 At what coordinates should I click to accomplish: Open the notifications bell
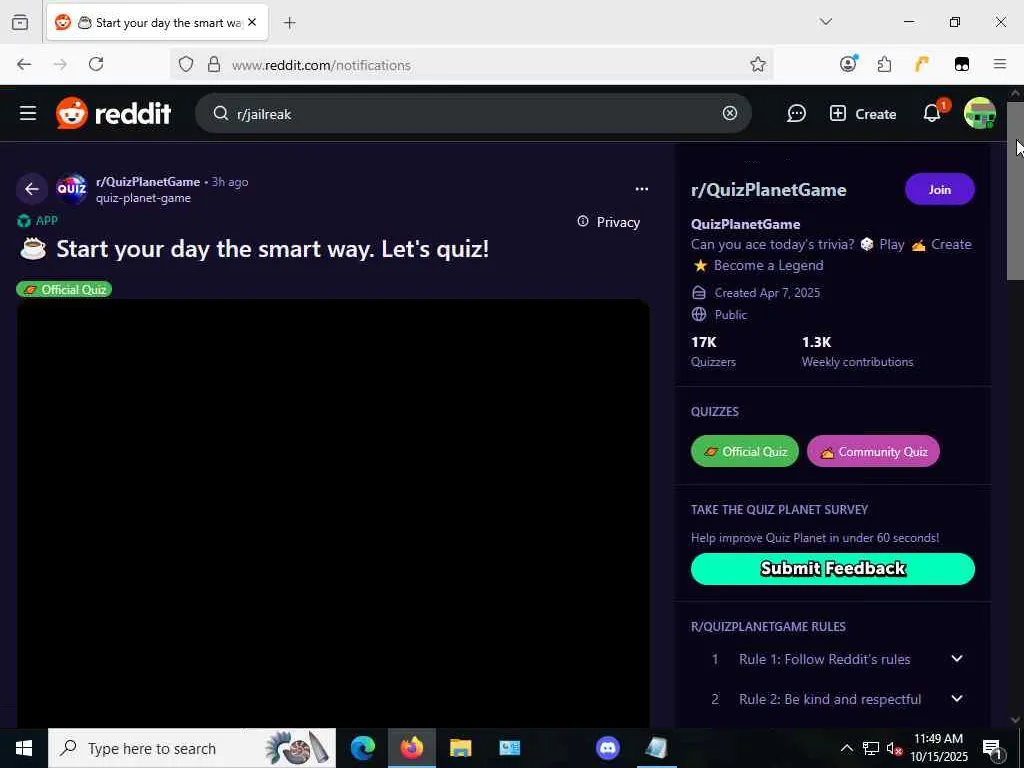point(932,114)
